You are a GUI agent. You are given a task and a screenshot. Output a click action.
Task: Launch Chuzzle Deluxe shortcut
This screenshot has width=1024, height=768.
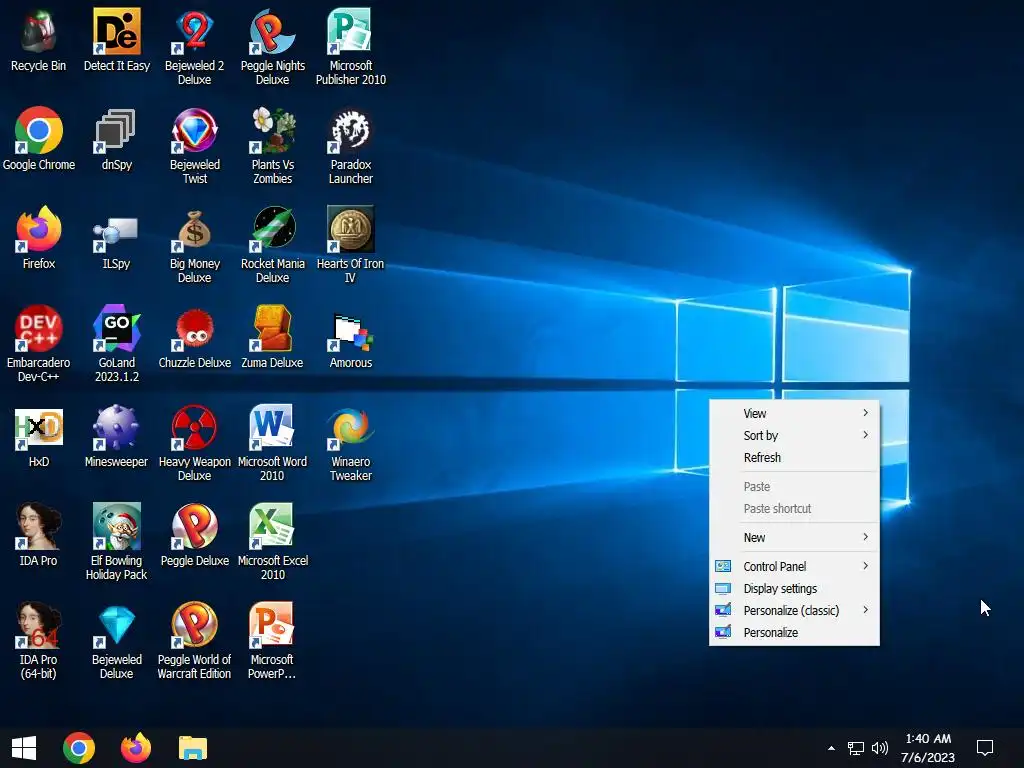point(195,337)
